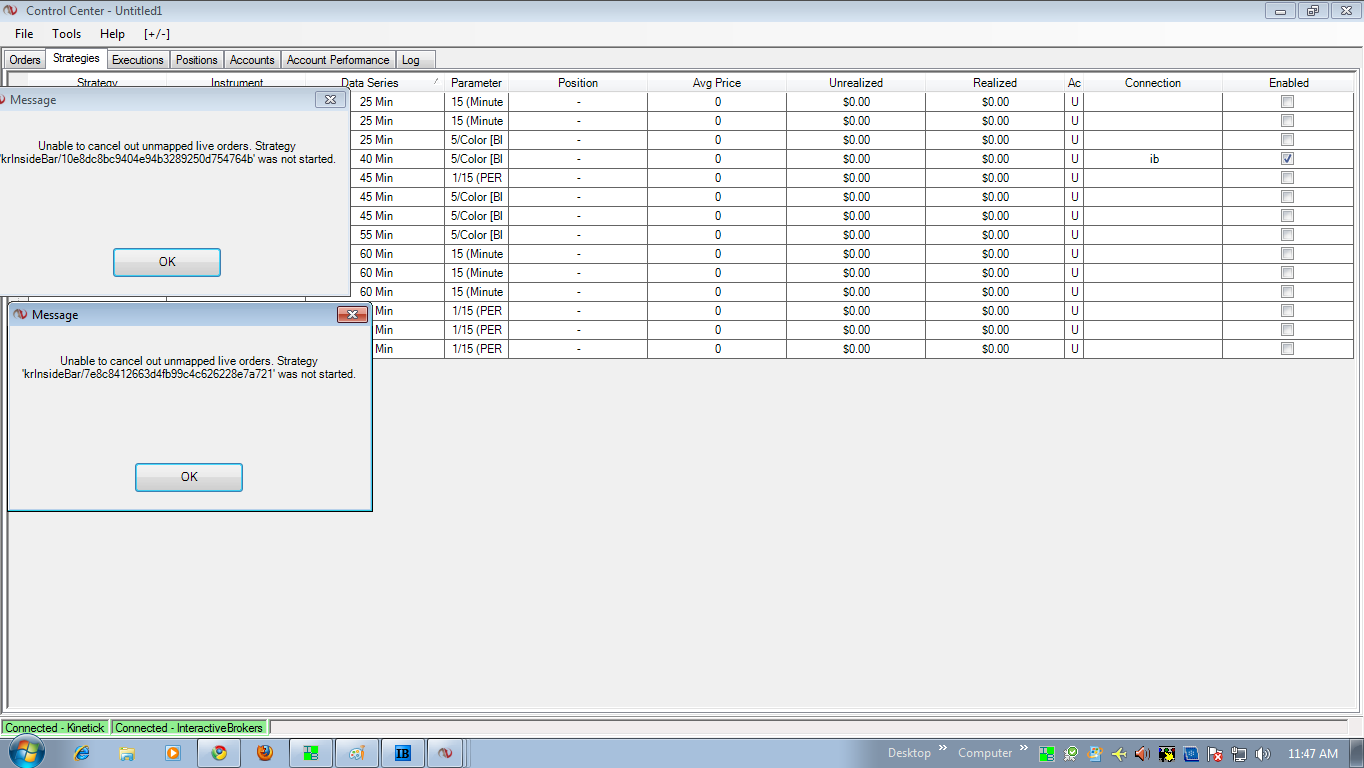Switch to Google Chrome in the taskbar

click(219, 753)
